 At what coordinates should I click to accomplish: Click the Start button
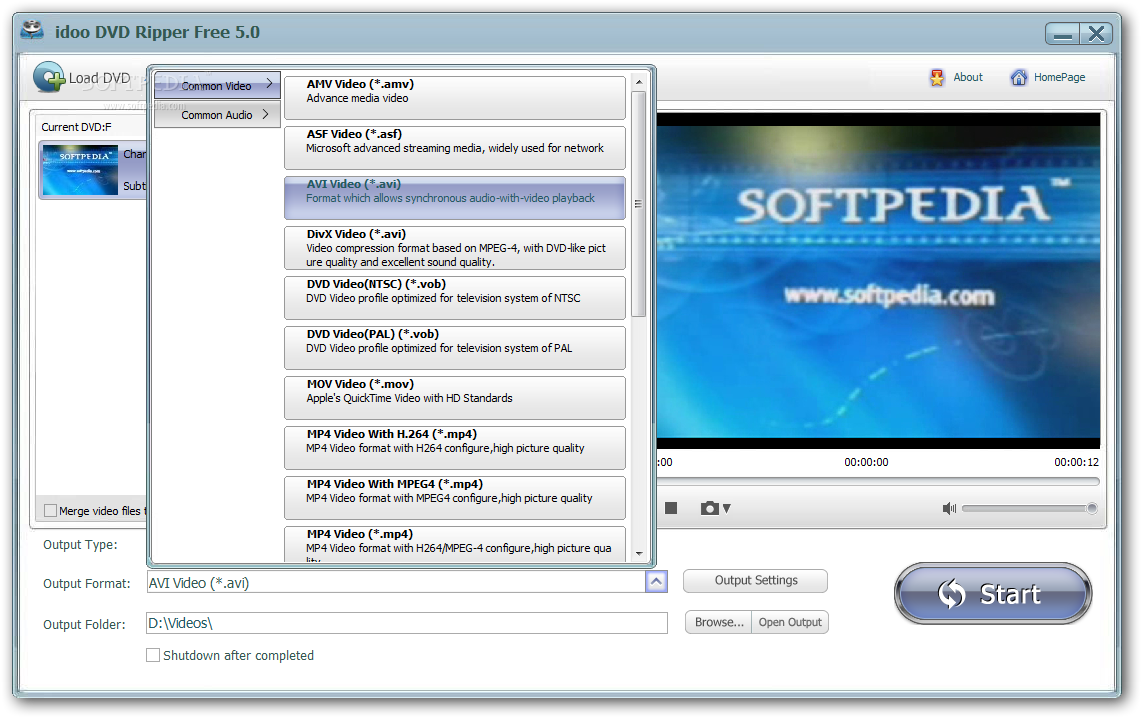pos(993,593)
